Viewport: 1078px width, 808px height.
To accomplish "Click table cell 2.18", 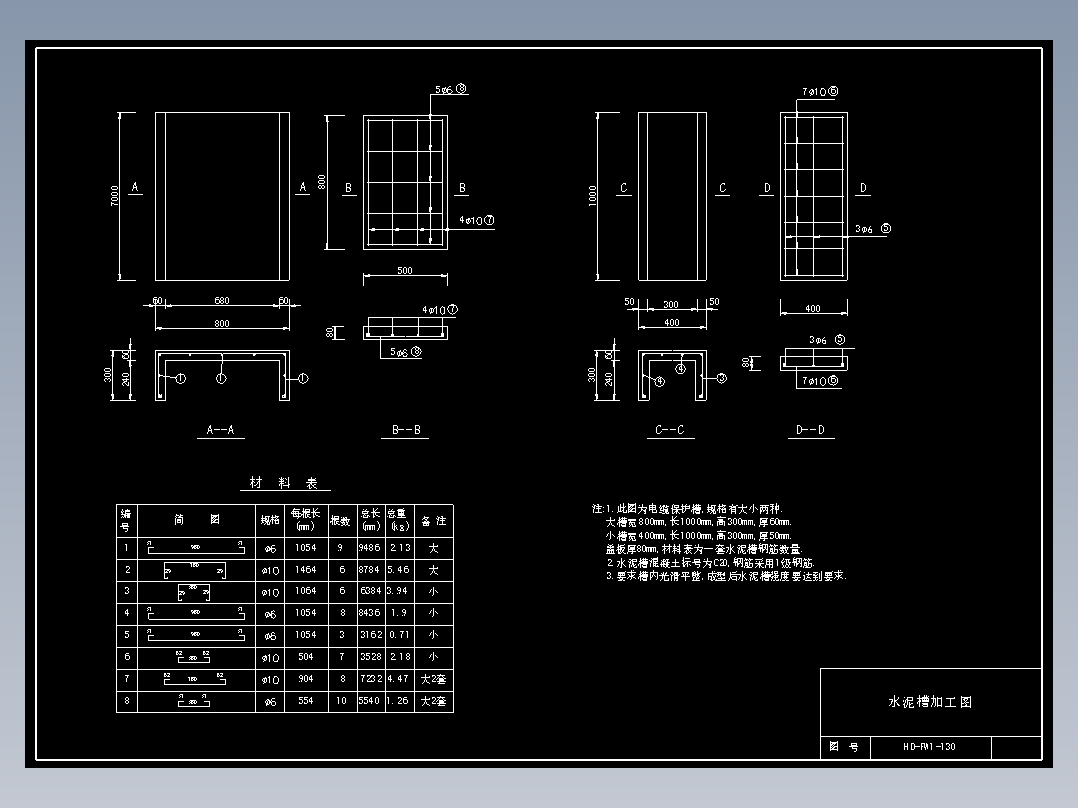I will [x=400, y=657].
